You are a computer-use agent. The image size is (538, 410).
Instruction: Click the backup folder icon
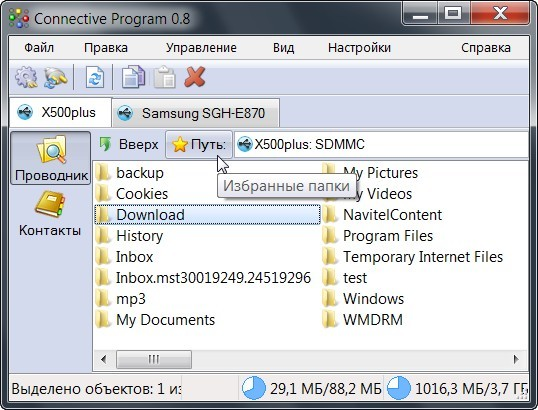103,173
